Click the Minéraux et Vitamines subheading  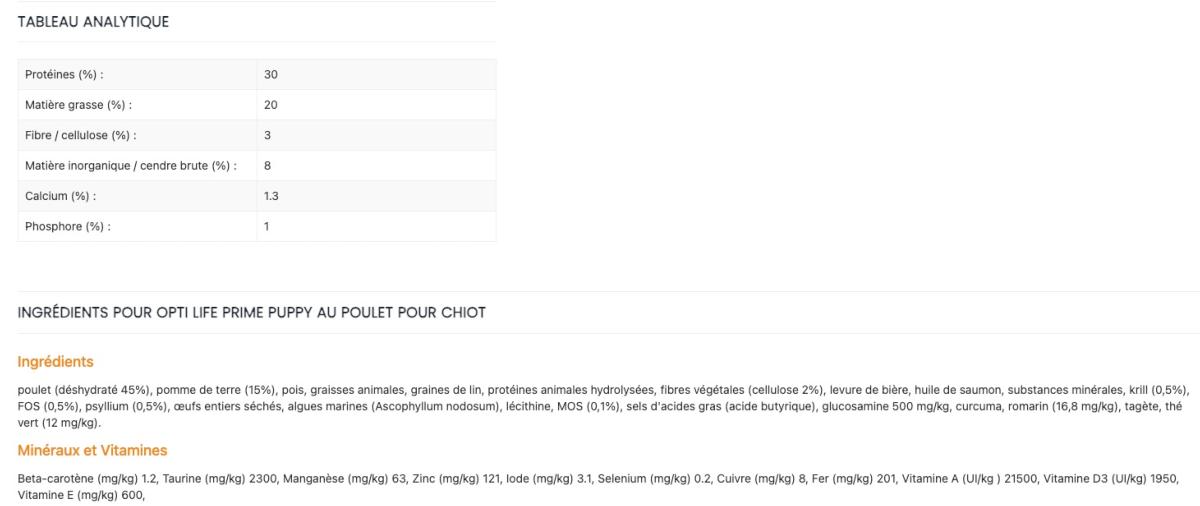point(92,451)
